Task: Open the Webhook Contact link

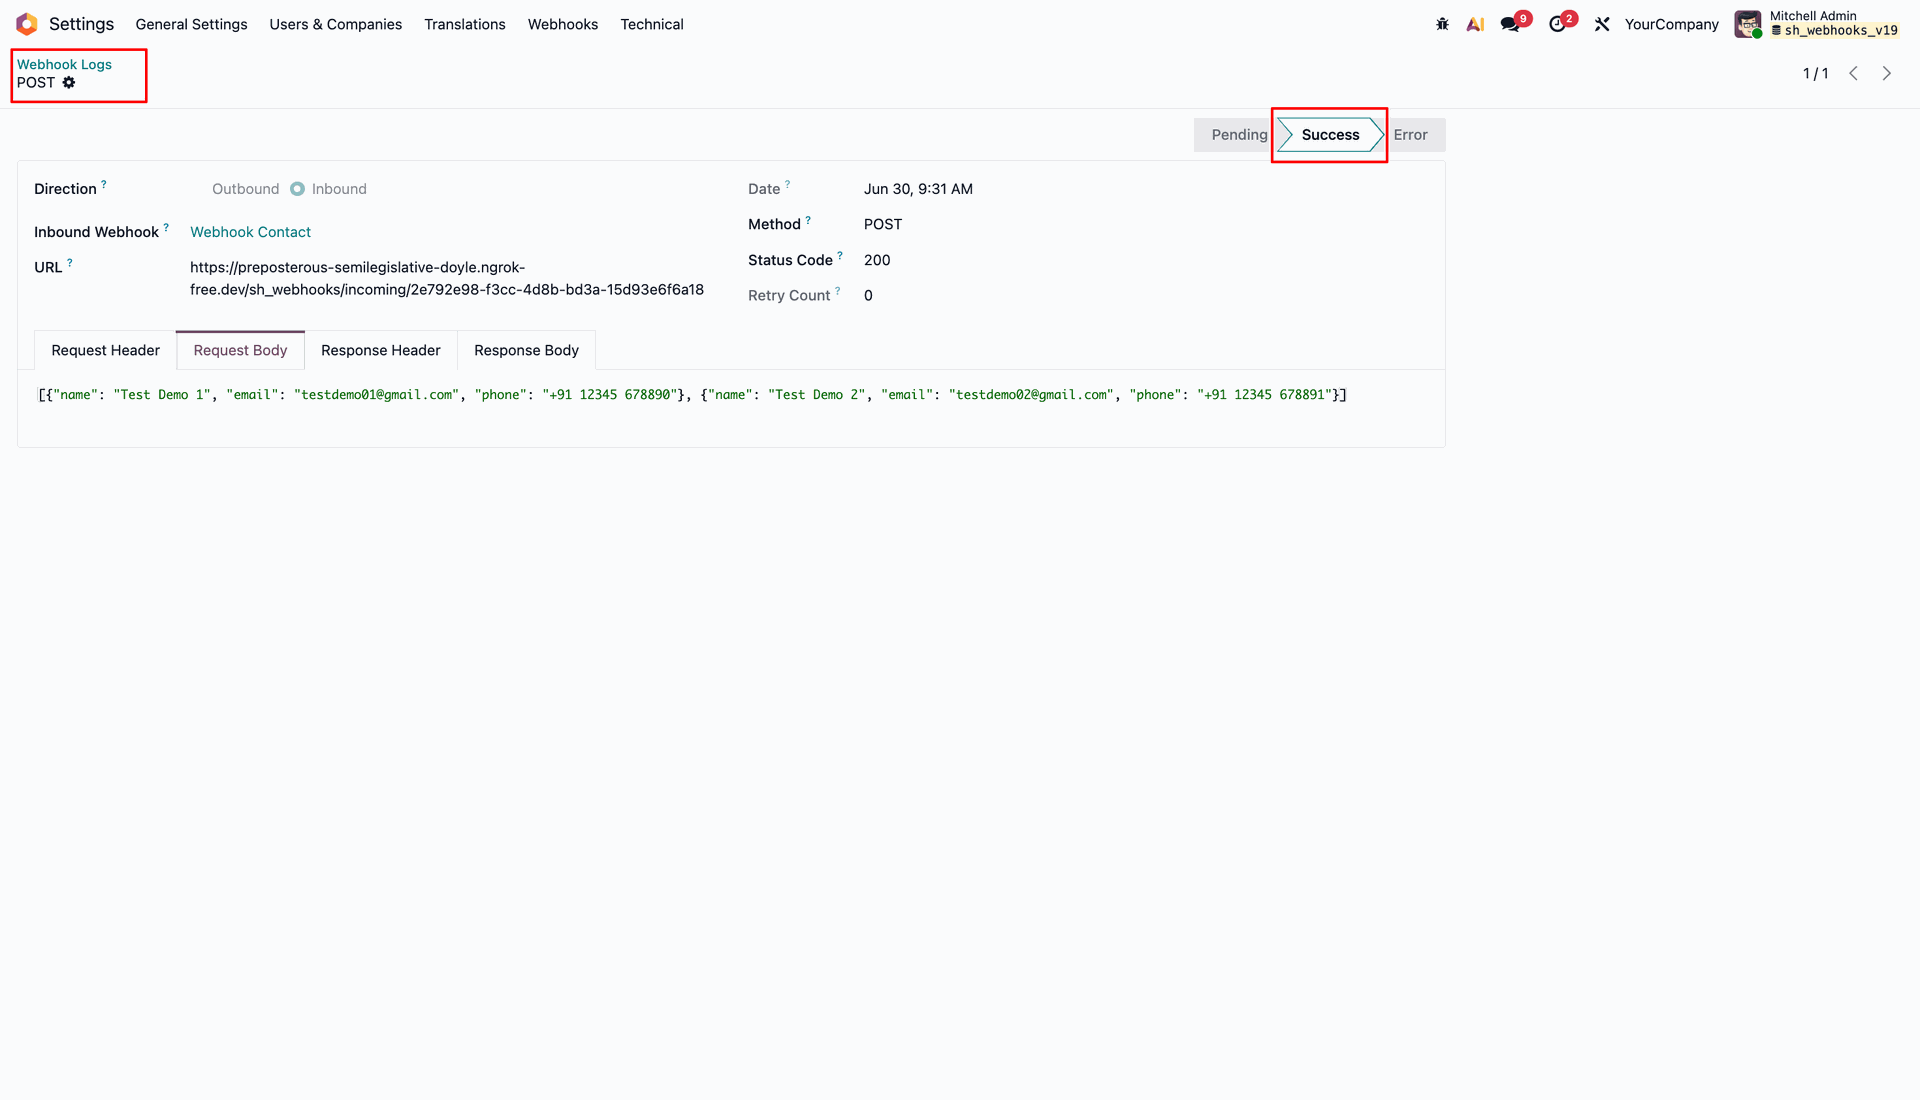Action: [250, 232]
